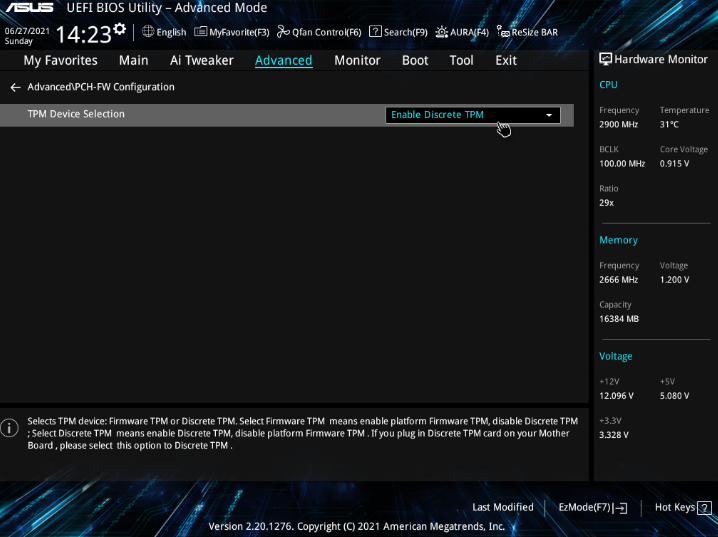Click the 06/27/2021 date
The height and width of the screenshot is (537, 718).
(x=27, y=31)
